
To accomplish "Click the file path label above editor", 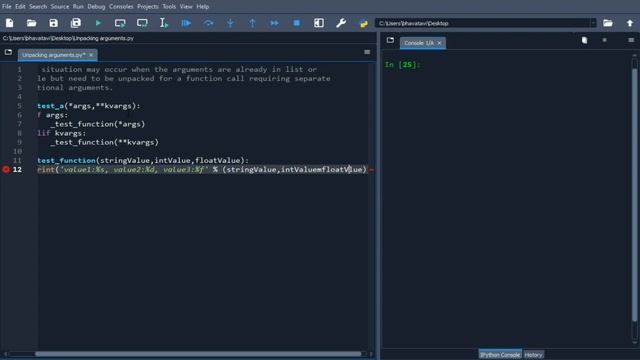I will click(68, 38).
